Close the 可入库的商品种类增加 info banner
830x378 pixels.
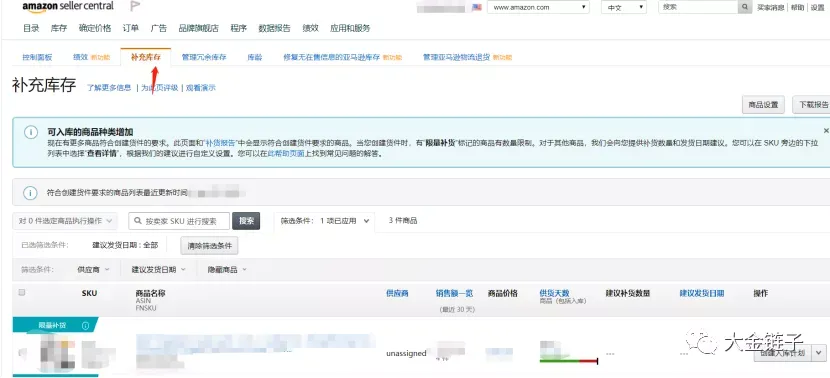pos(826,130)
